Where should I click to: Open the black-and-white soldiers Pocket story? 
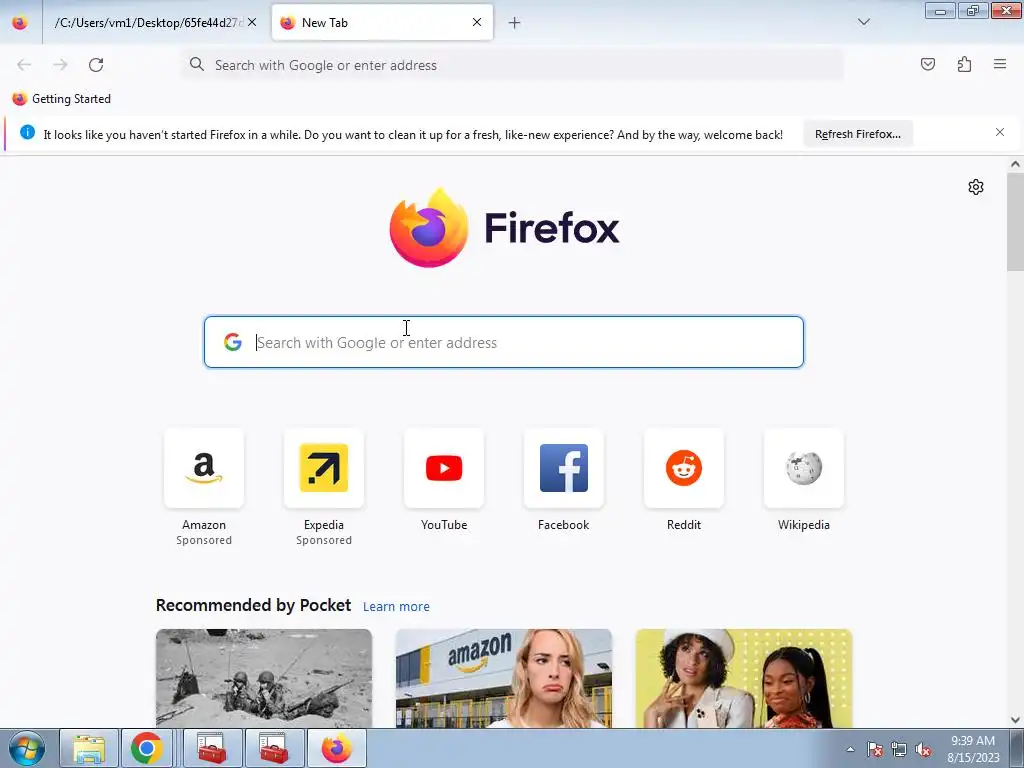[264, 678]
